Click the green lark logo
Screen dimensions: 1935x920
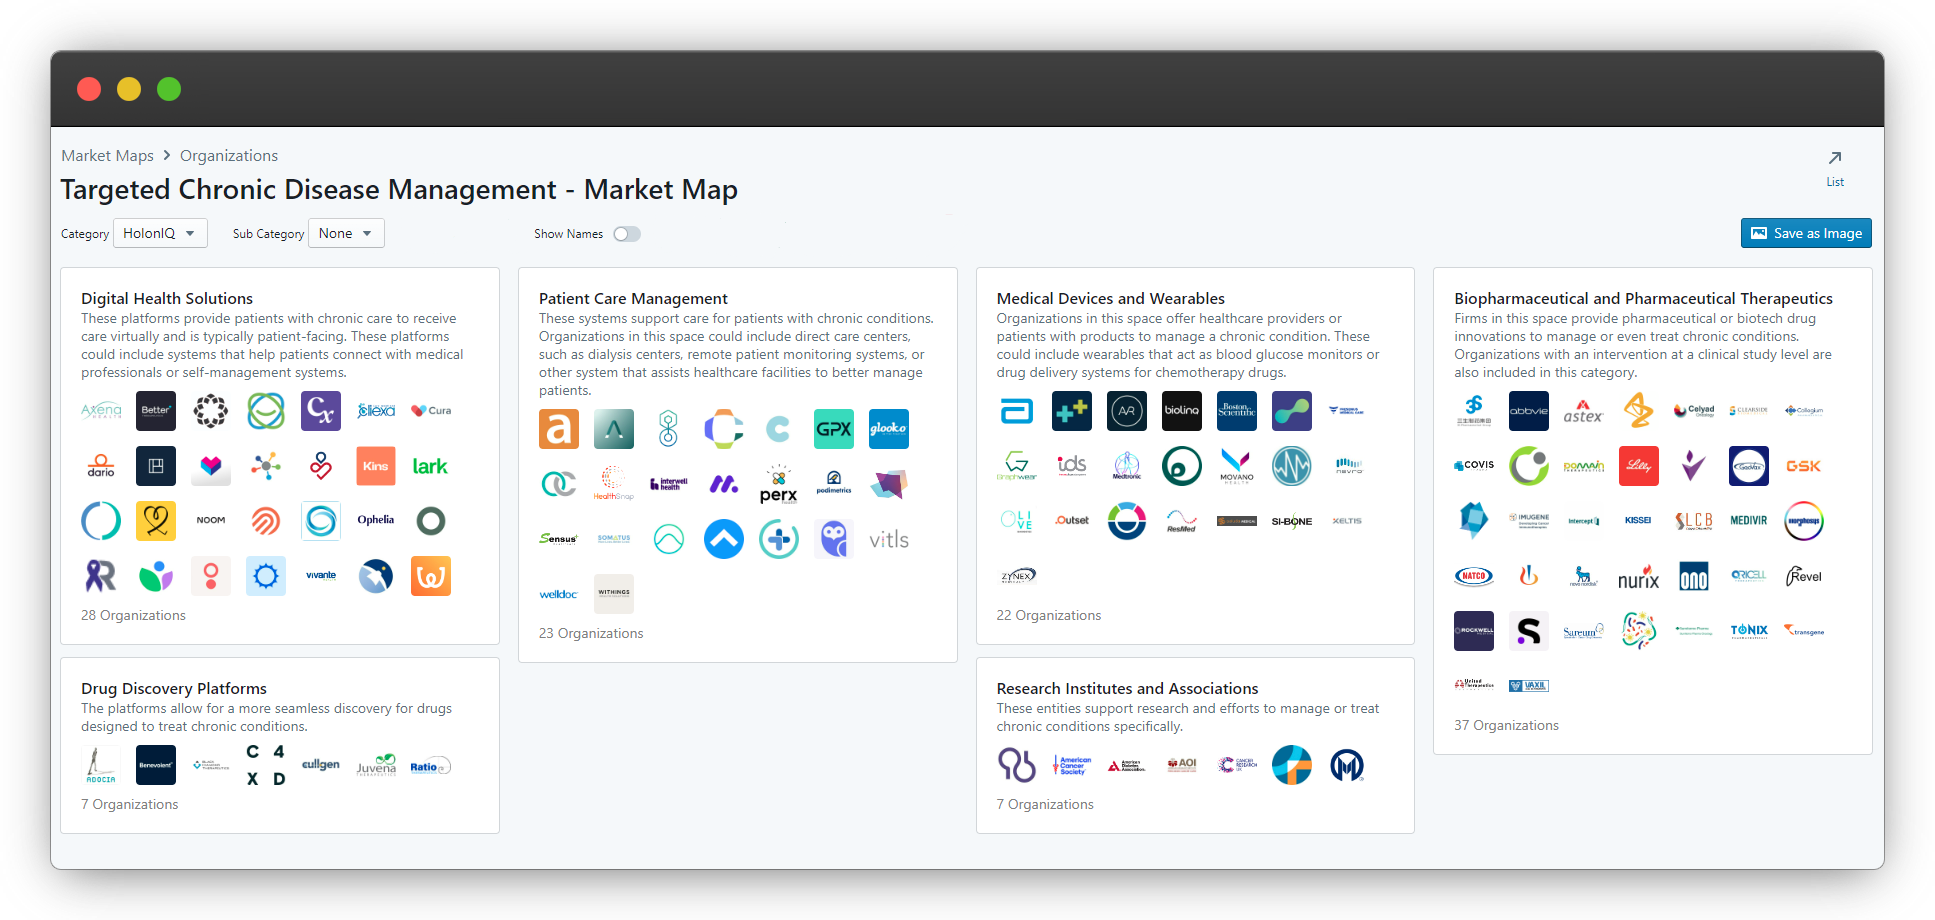click(x=431, y=466)
